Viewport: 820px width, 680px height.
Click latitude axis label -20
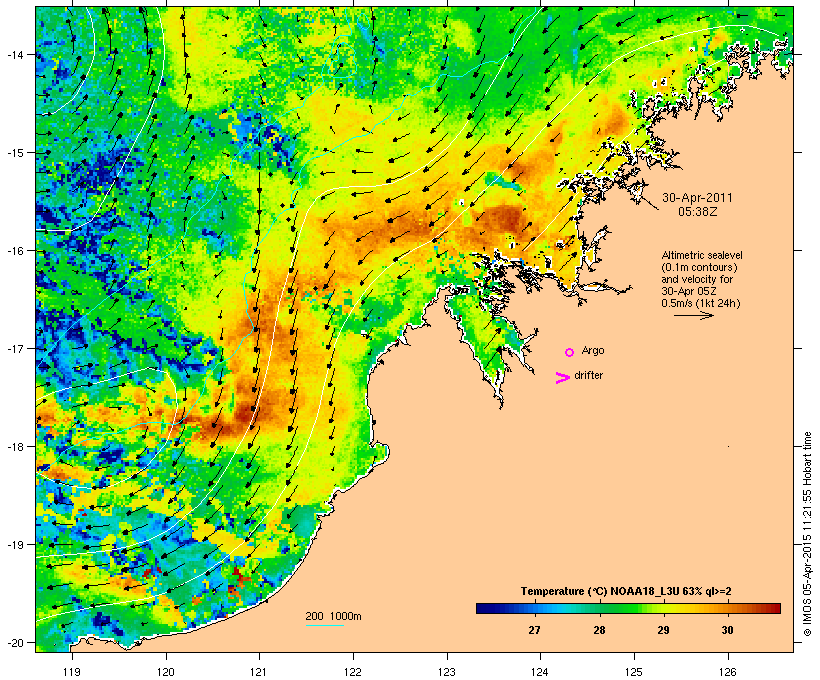click(x=15, y=642)
